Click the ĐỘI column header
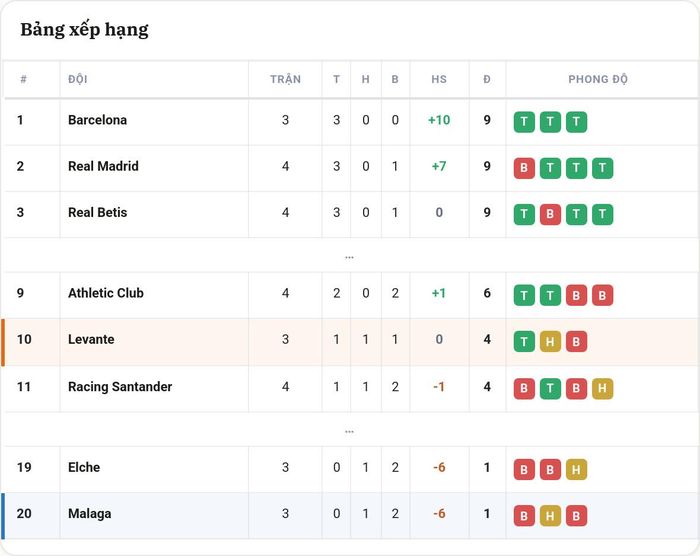 (78, 79)
